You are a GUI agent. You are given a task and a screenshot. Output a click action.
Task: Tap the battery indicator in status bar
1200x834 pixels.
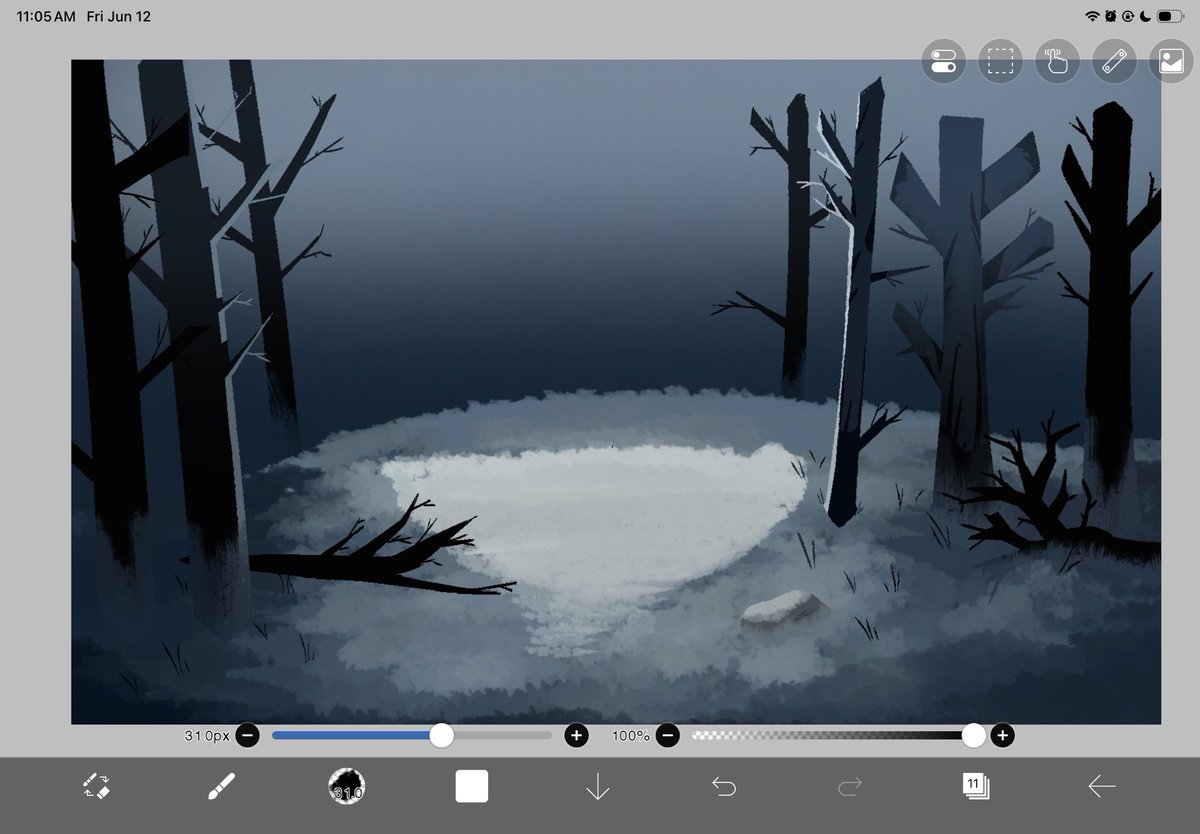coord(1171,17)
